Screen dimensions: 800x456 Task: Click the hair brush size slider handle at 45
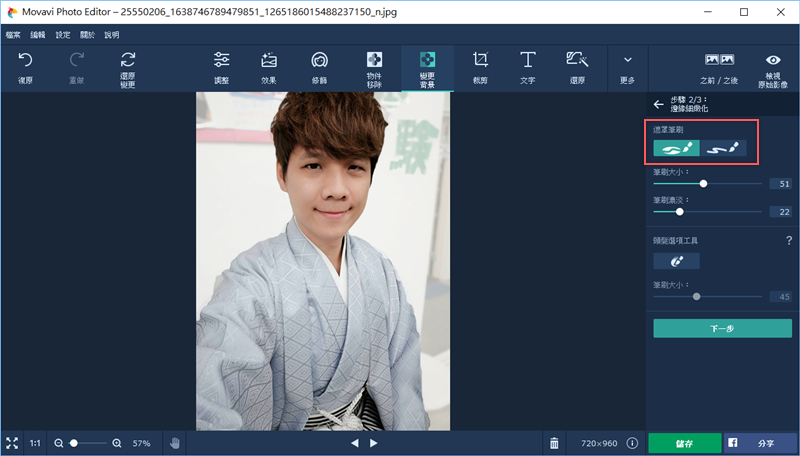(x=696, y=296)
